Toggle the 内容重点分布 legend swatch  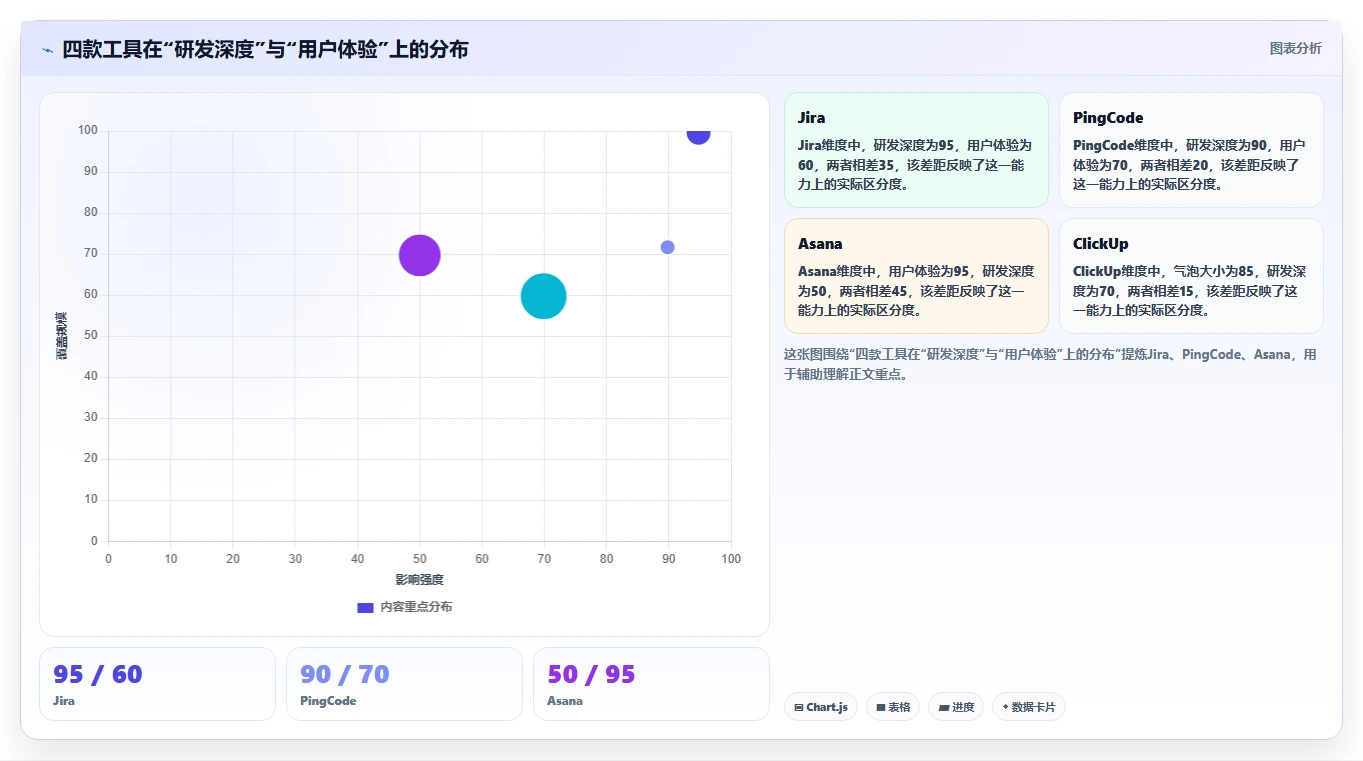point(365,607)
